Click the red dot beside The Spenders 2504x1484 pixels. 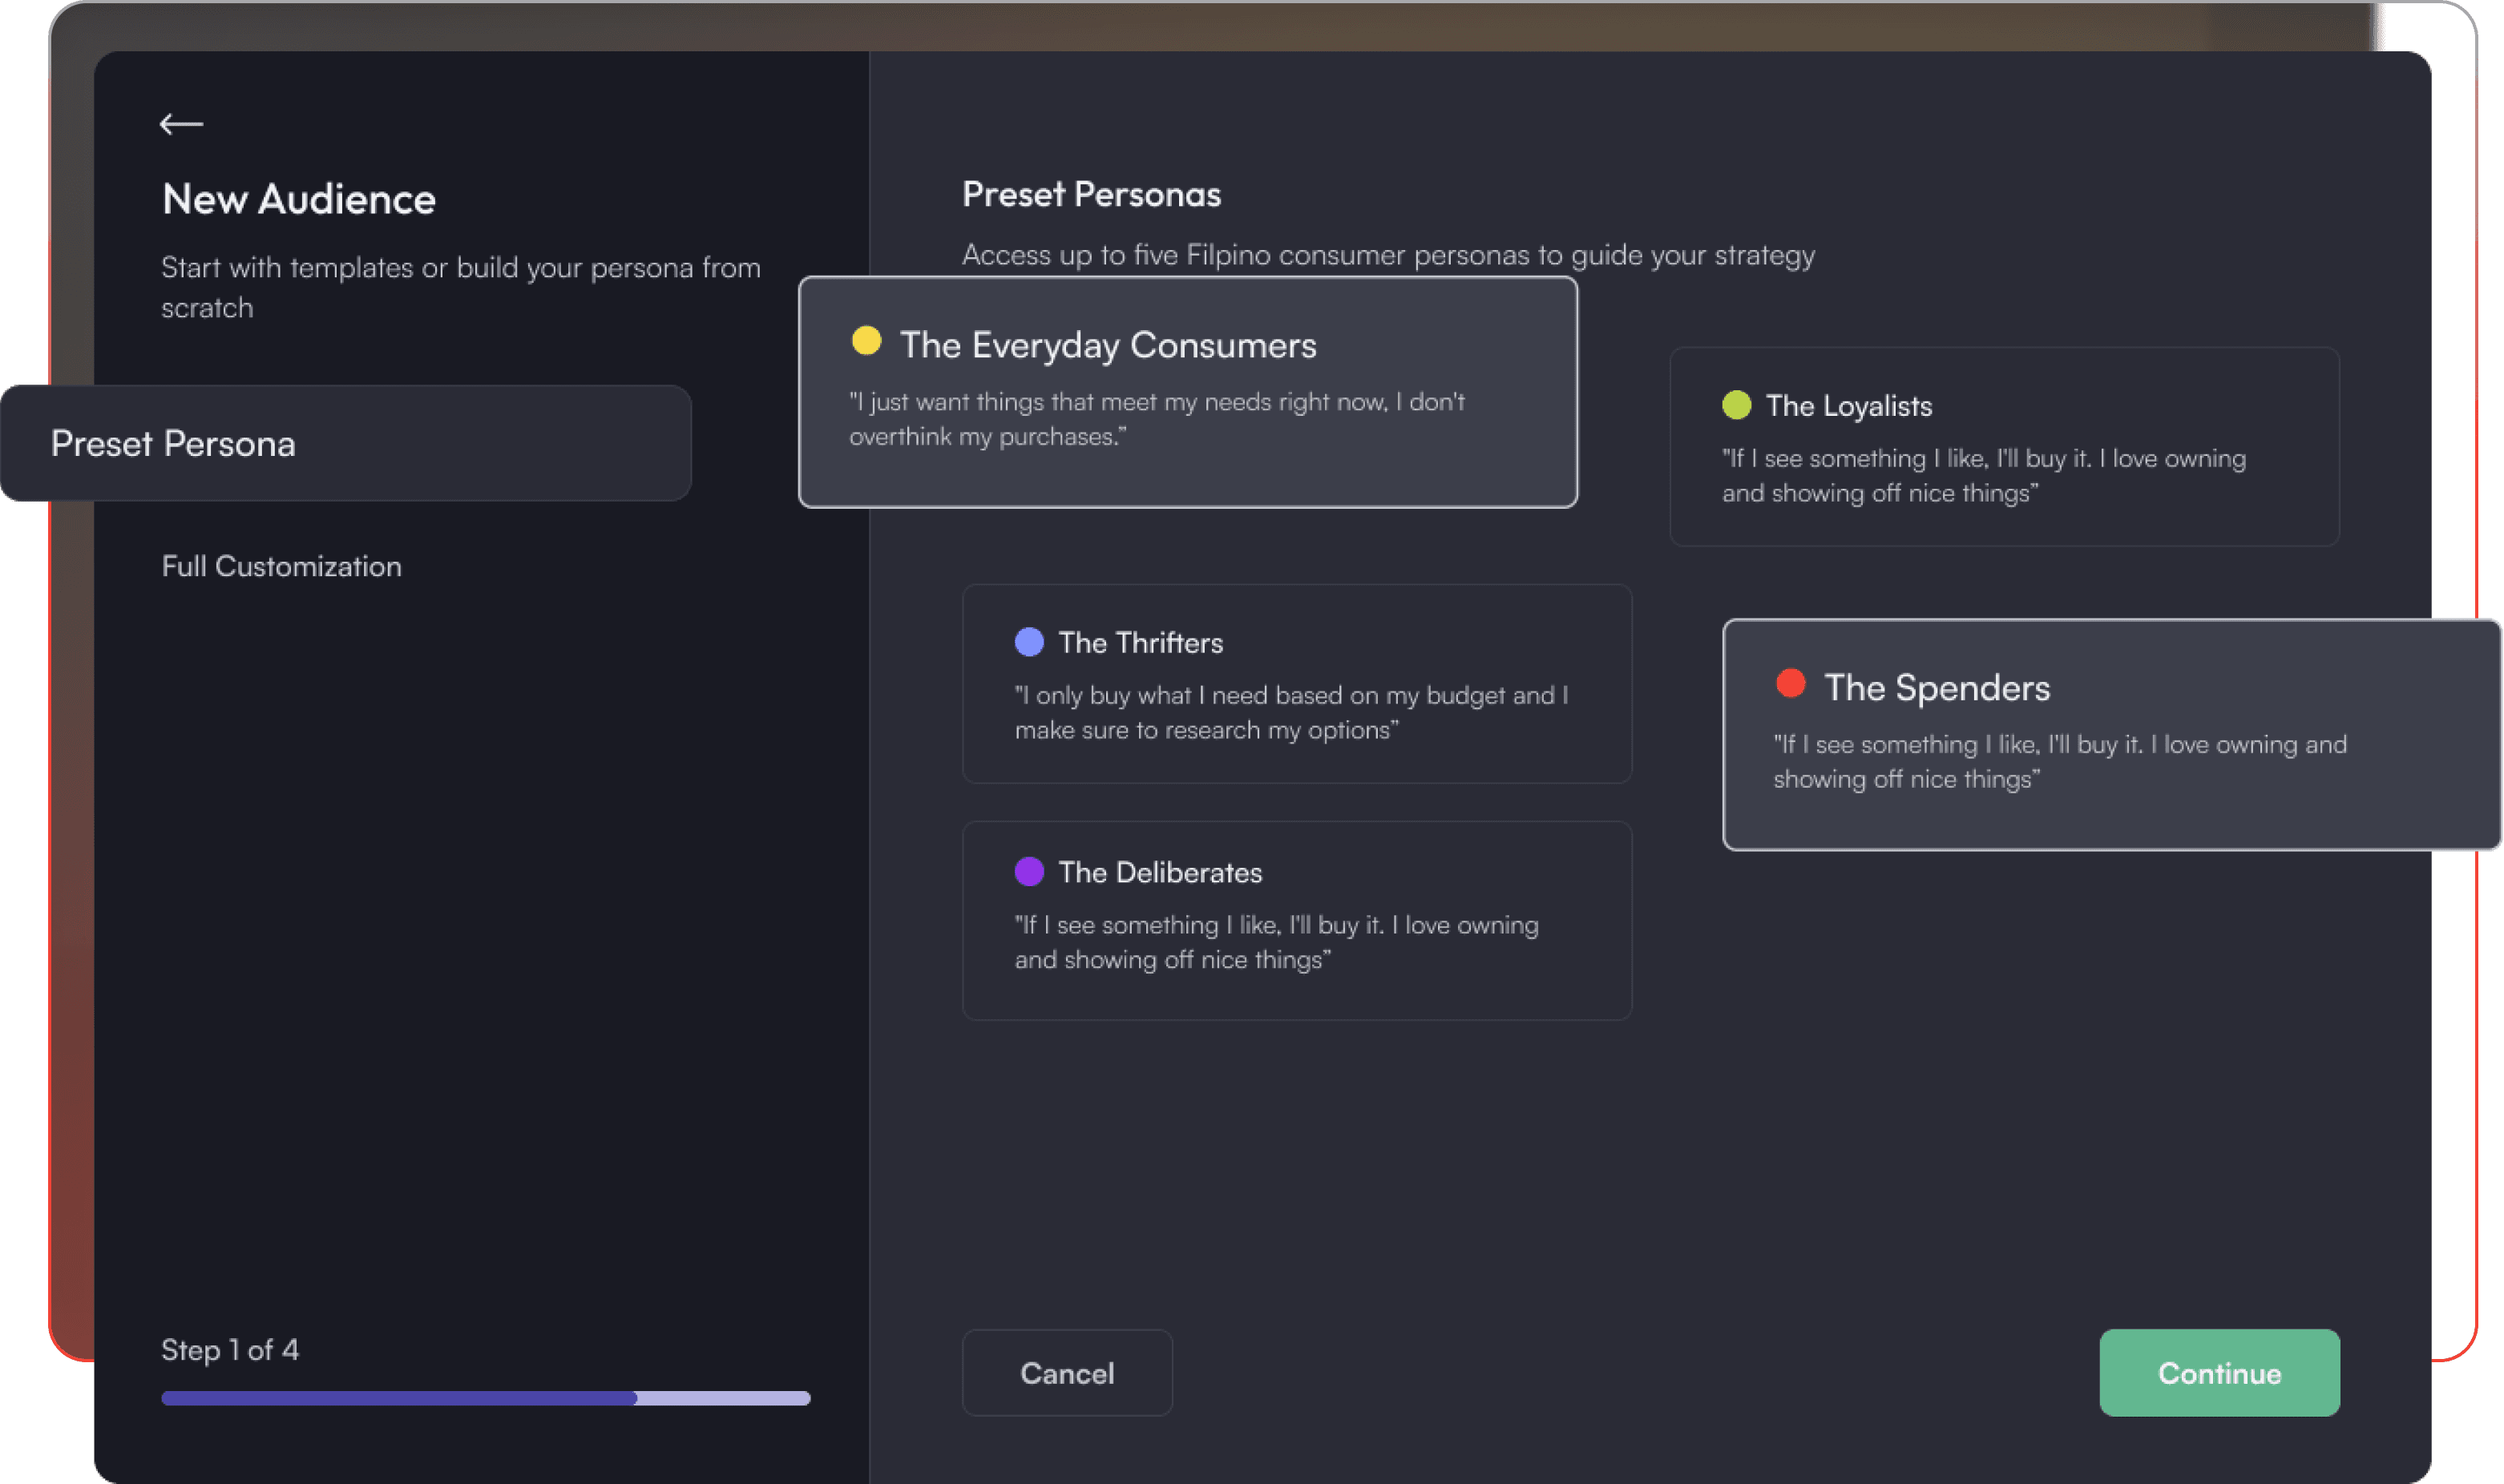coord(1790,684)
